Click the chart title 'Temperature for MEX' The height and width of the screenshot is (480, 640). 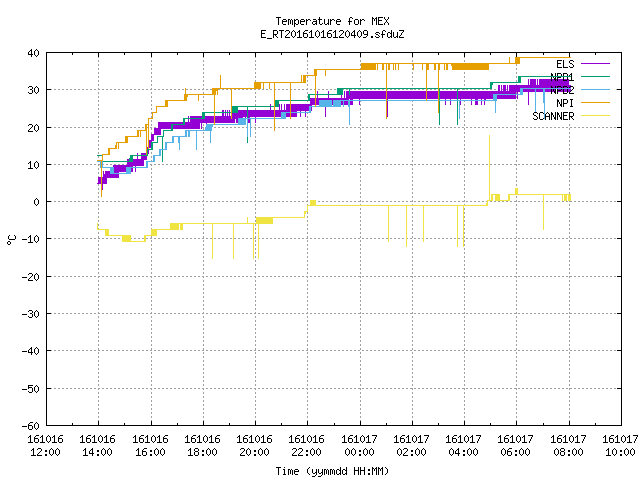[x=332, y=21]
